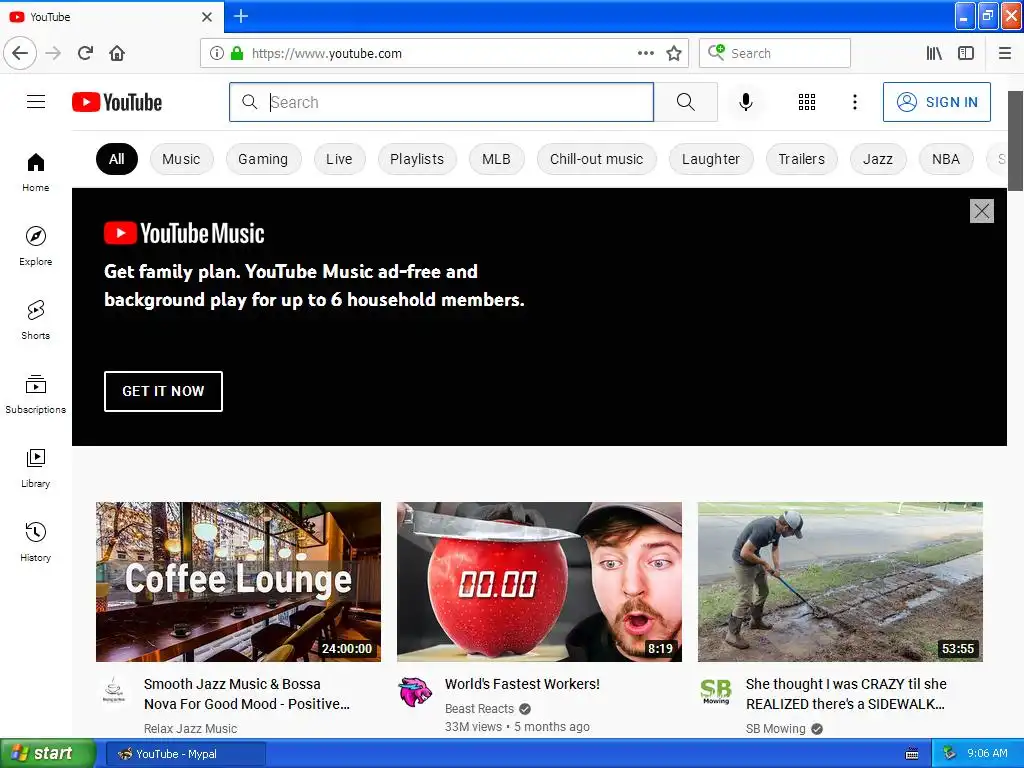The image size is (1024, 768).
Task: Go back to the previous page
Action: pyautogui.click(x=20, y=53)
